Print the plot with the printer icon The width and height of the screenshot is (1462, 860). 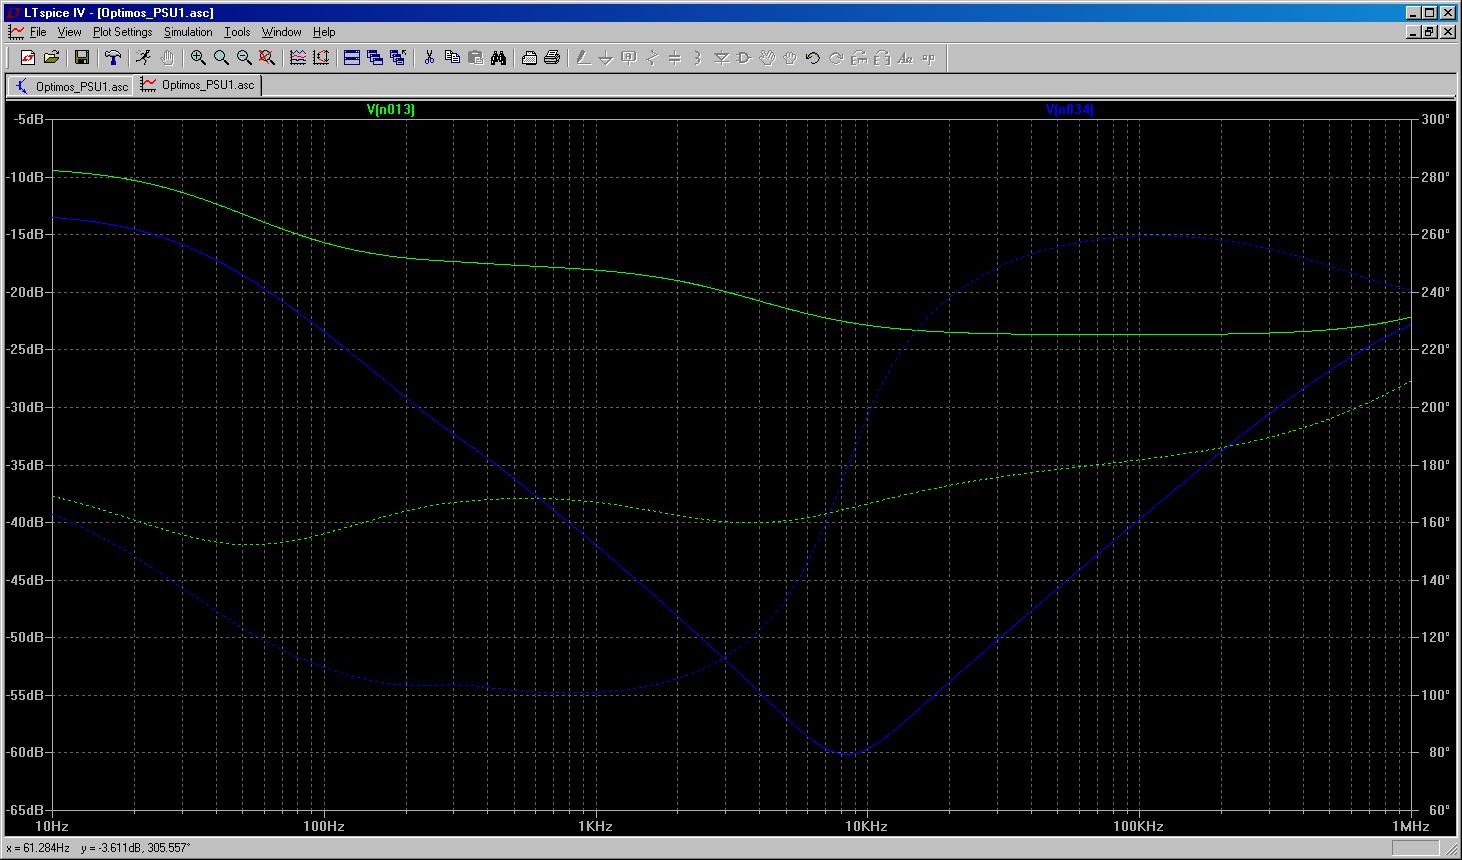[x=552, y=58]
